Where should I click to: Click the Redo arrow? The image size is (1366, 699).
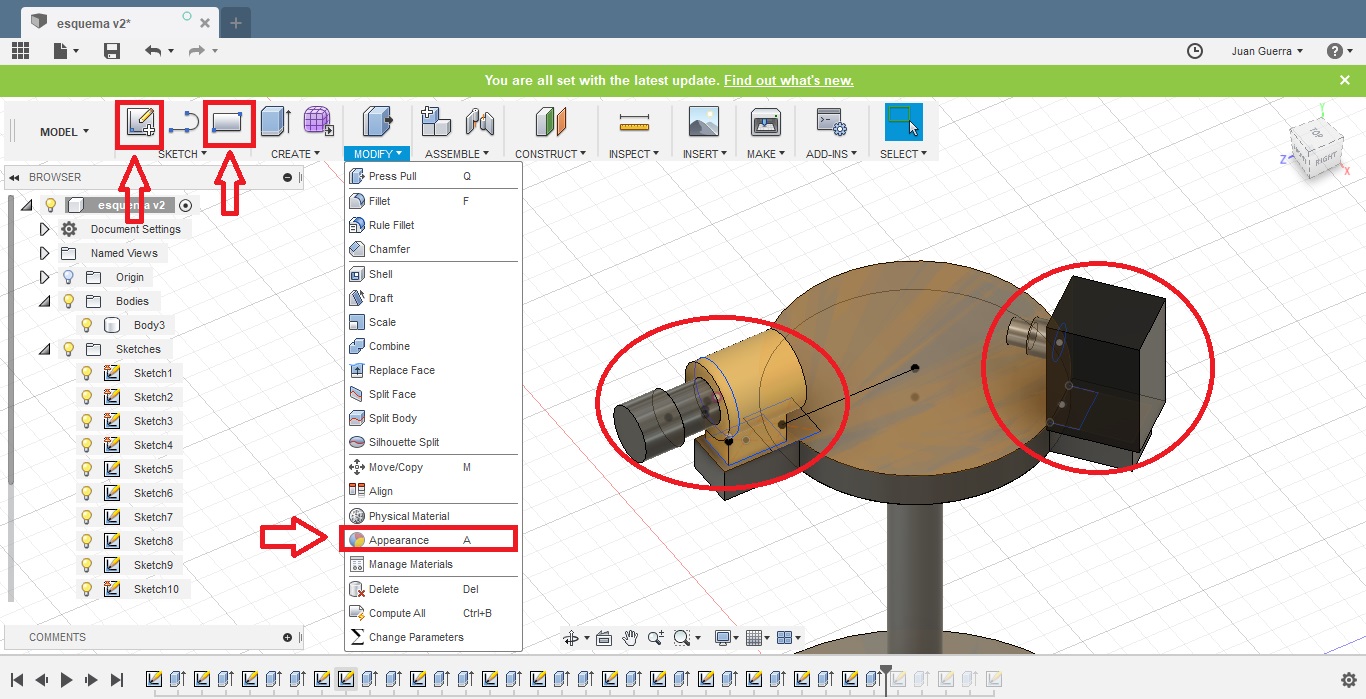pyautogui.click(x=196, y=51)
